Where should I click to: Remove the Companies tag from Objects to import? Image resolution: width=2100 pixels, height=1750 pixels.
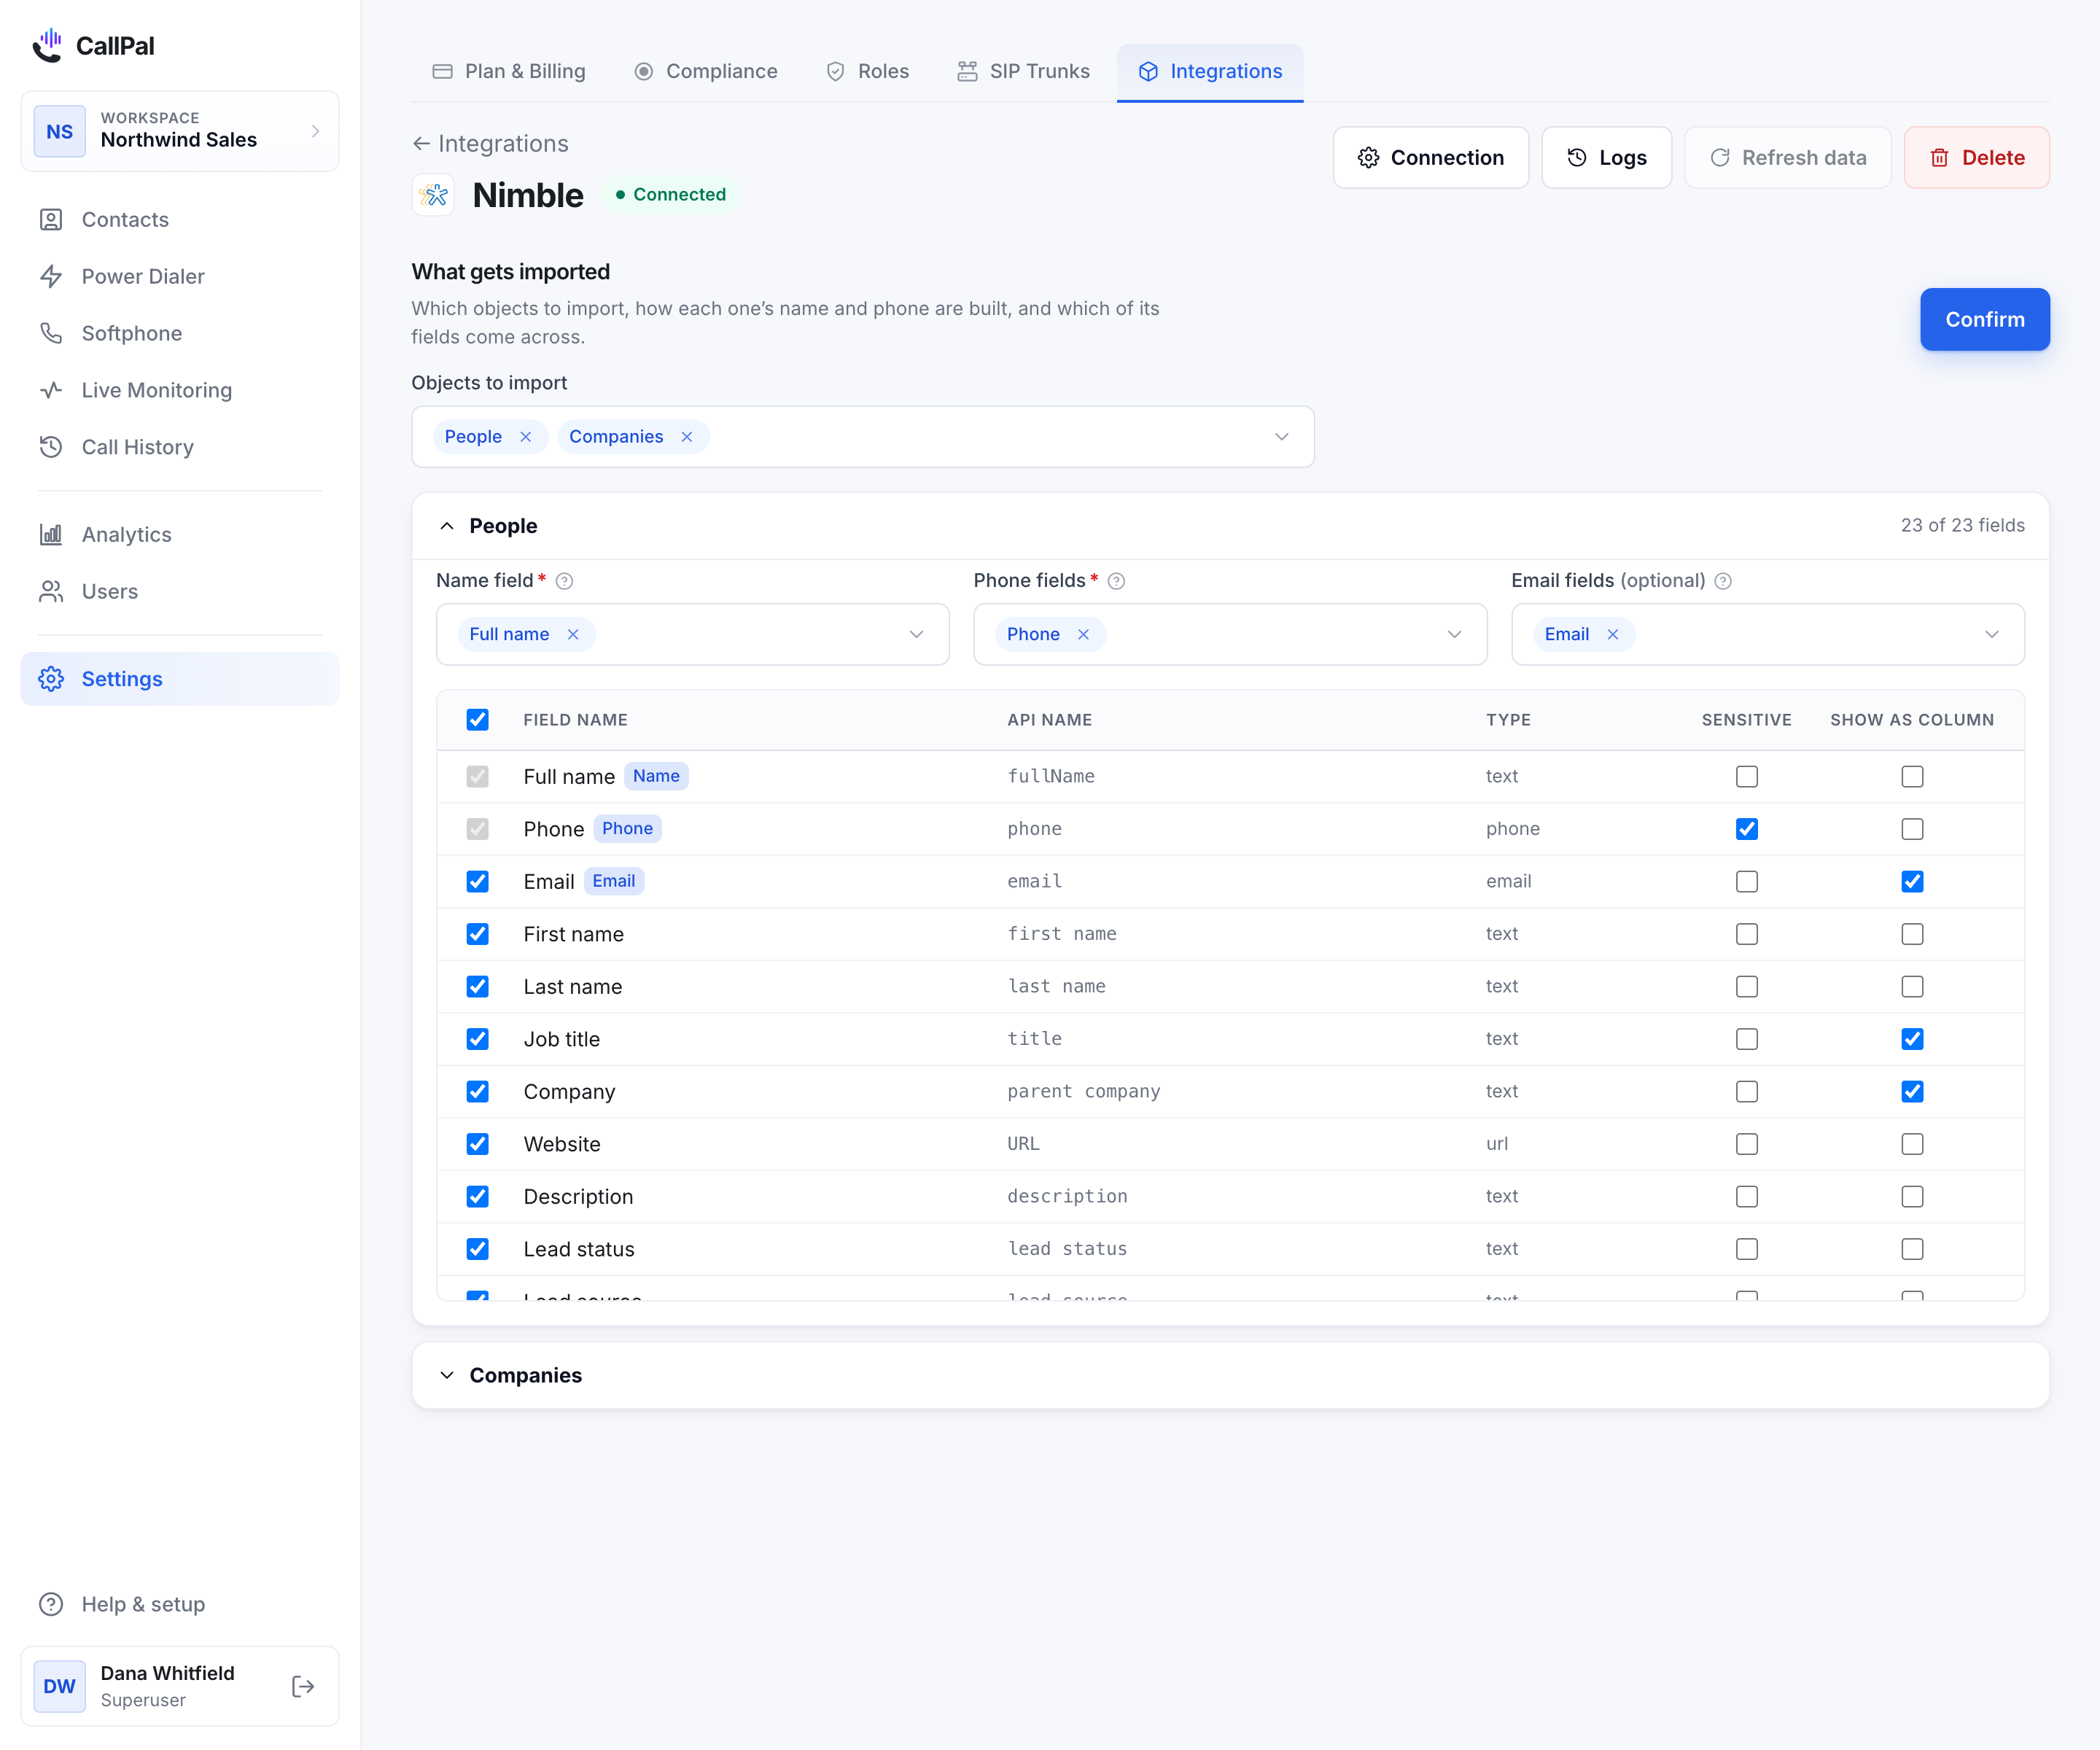pos(687,437)
